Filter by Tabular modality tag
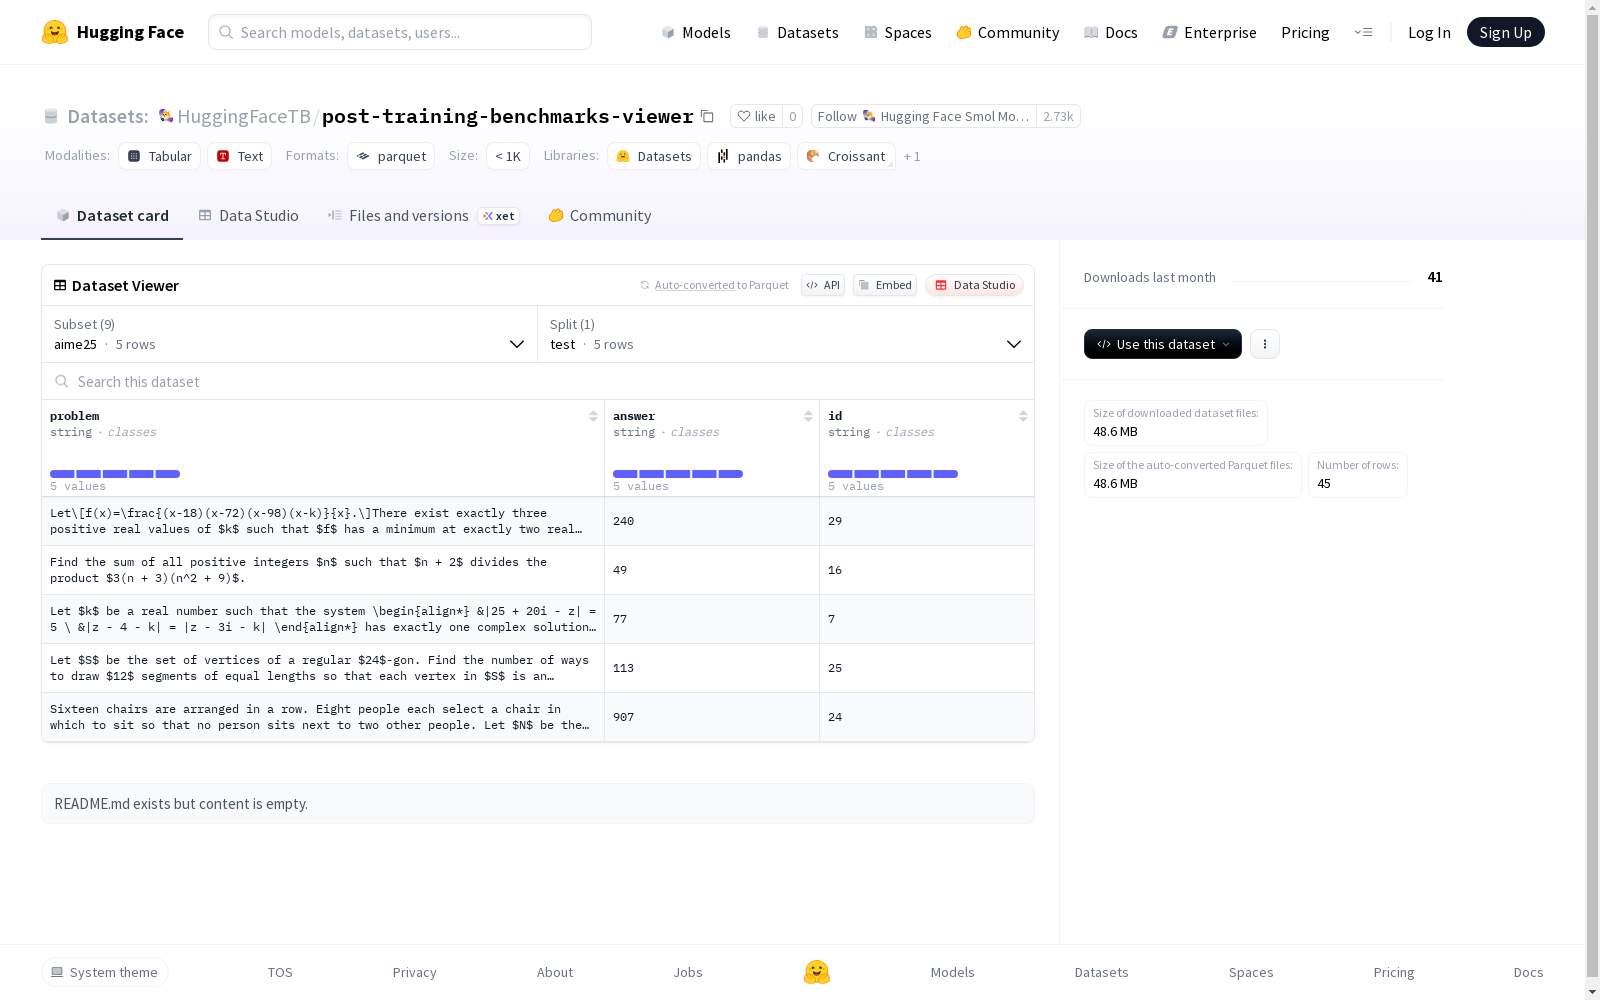This screenshot has width=1600, height=1000. tap(160, 156)
